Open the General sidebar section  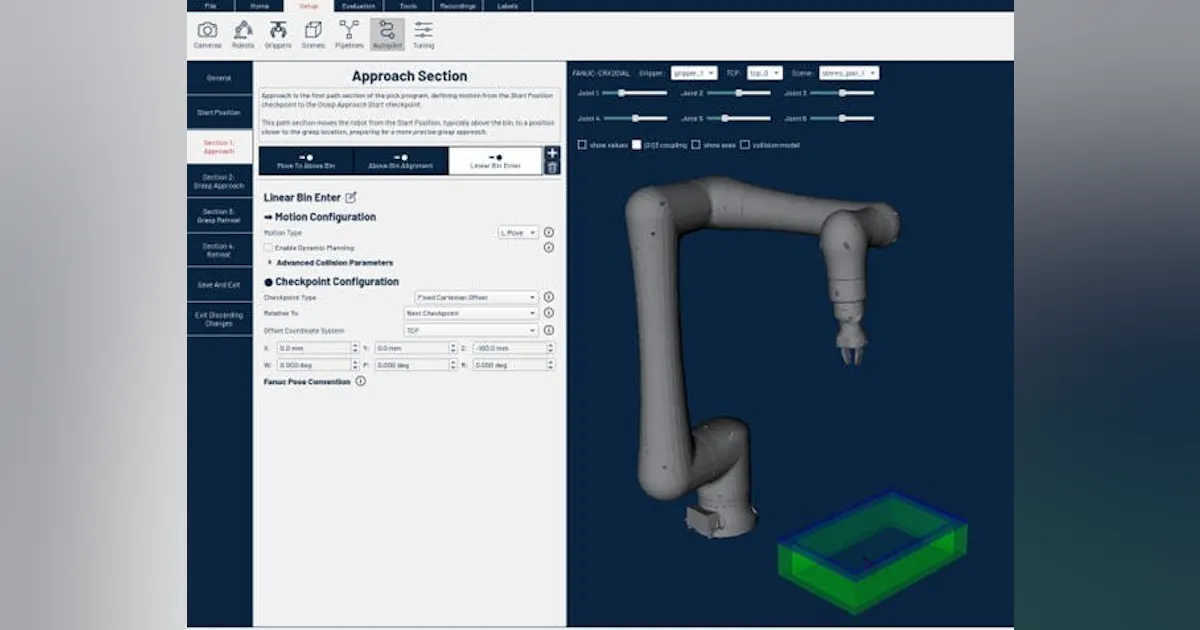219,78
